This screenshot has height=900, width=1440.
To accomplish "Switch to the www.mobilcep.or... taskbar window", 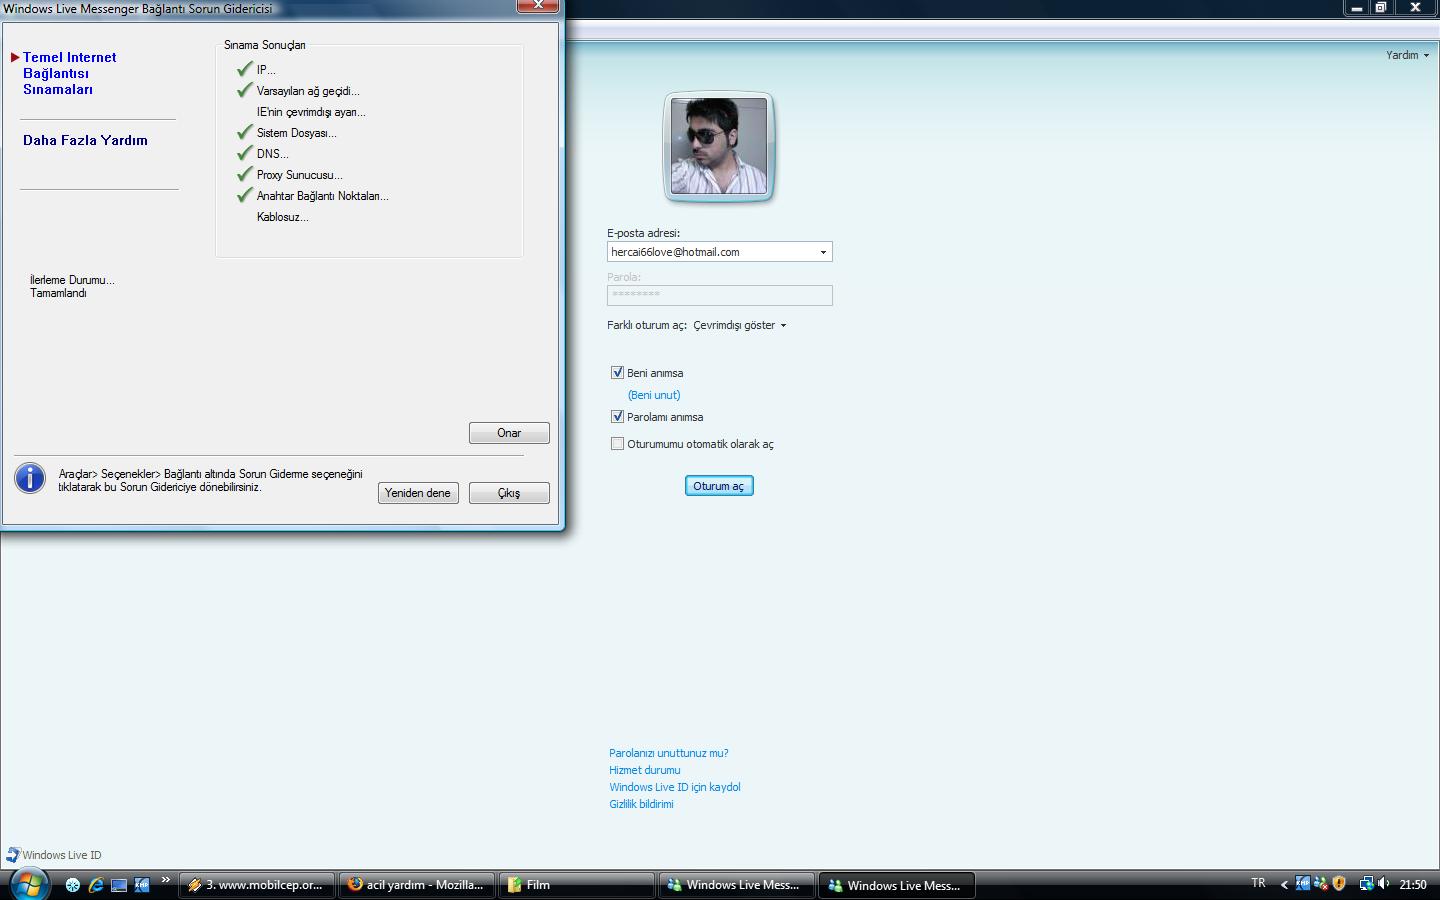I will pyautogui.click(x=256, y=885).
